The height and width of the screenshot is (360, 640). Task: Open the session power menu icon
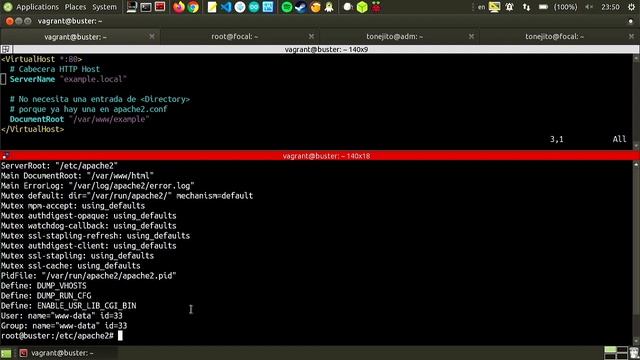(631, 7)
